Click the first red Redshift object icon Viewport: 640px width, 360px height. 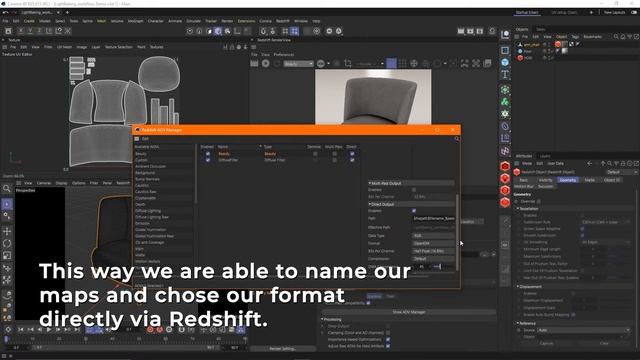coord(505,166)
